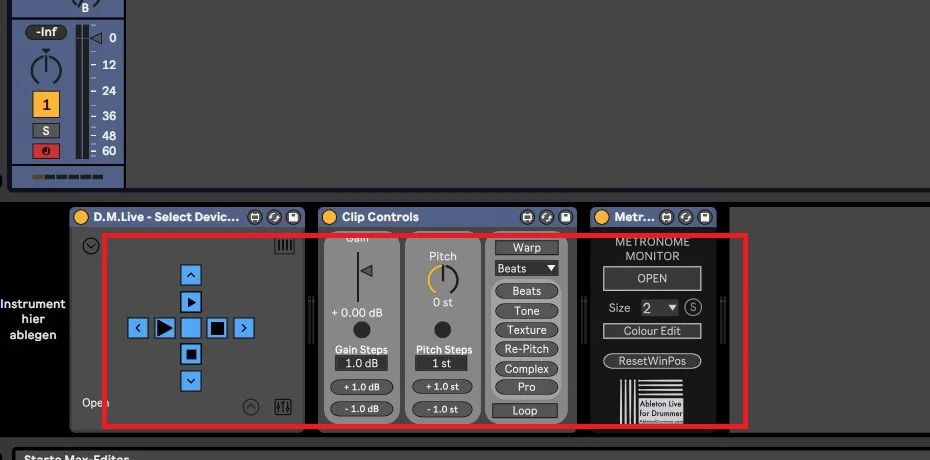Click the black circle under + 0.00 dB

pos(362,330)
